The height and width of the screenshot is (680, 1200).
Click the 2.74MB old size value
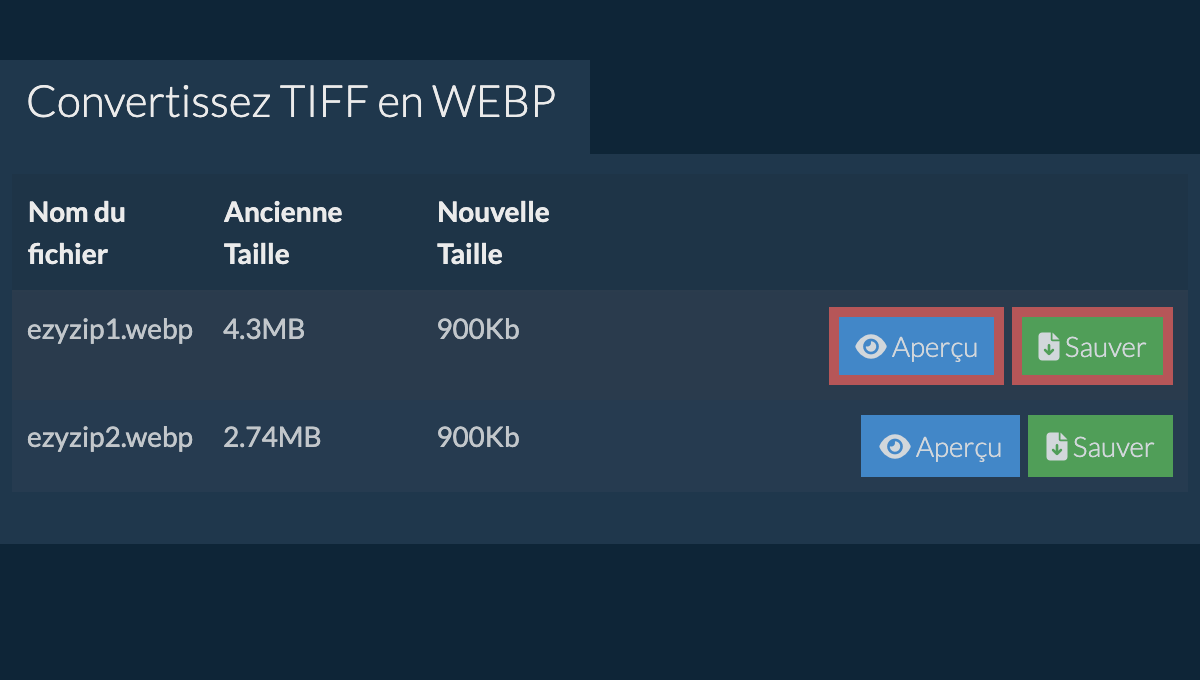tap(272, 437)
